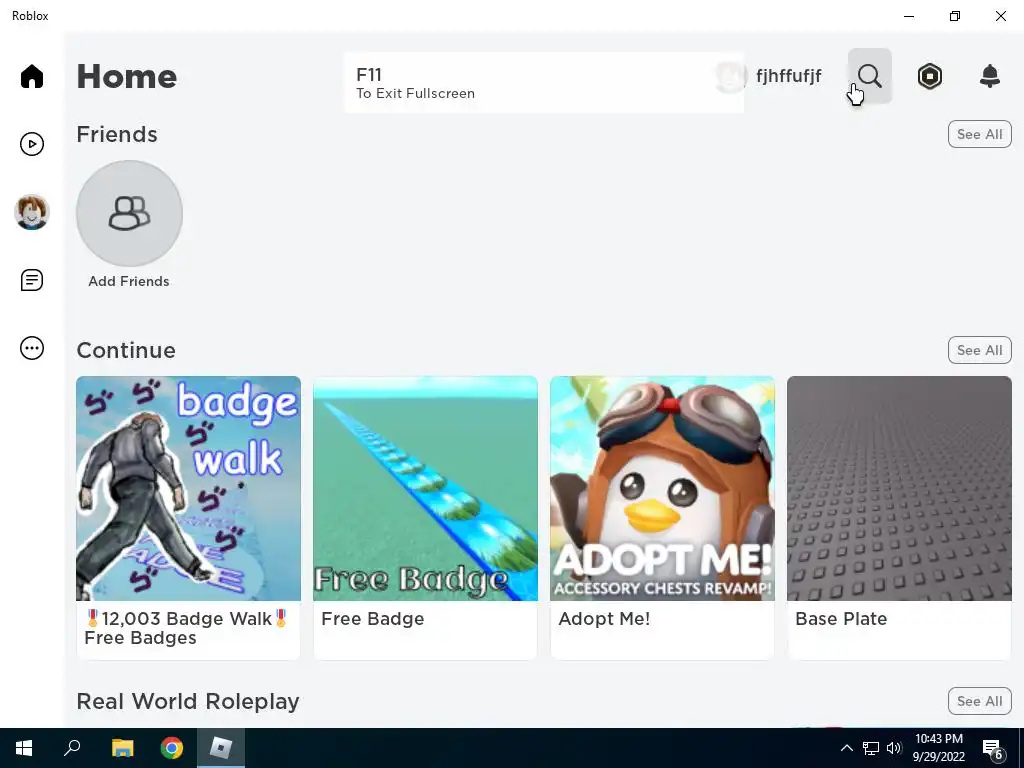Click the search magnifier icon
1024x768 pixels.
(x=869, y=76)
